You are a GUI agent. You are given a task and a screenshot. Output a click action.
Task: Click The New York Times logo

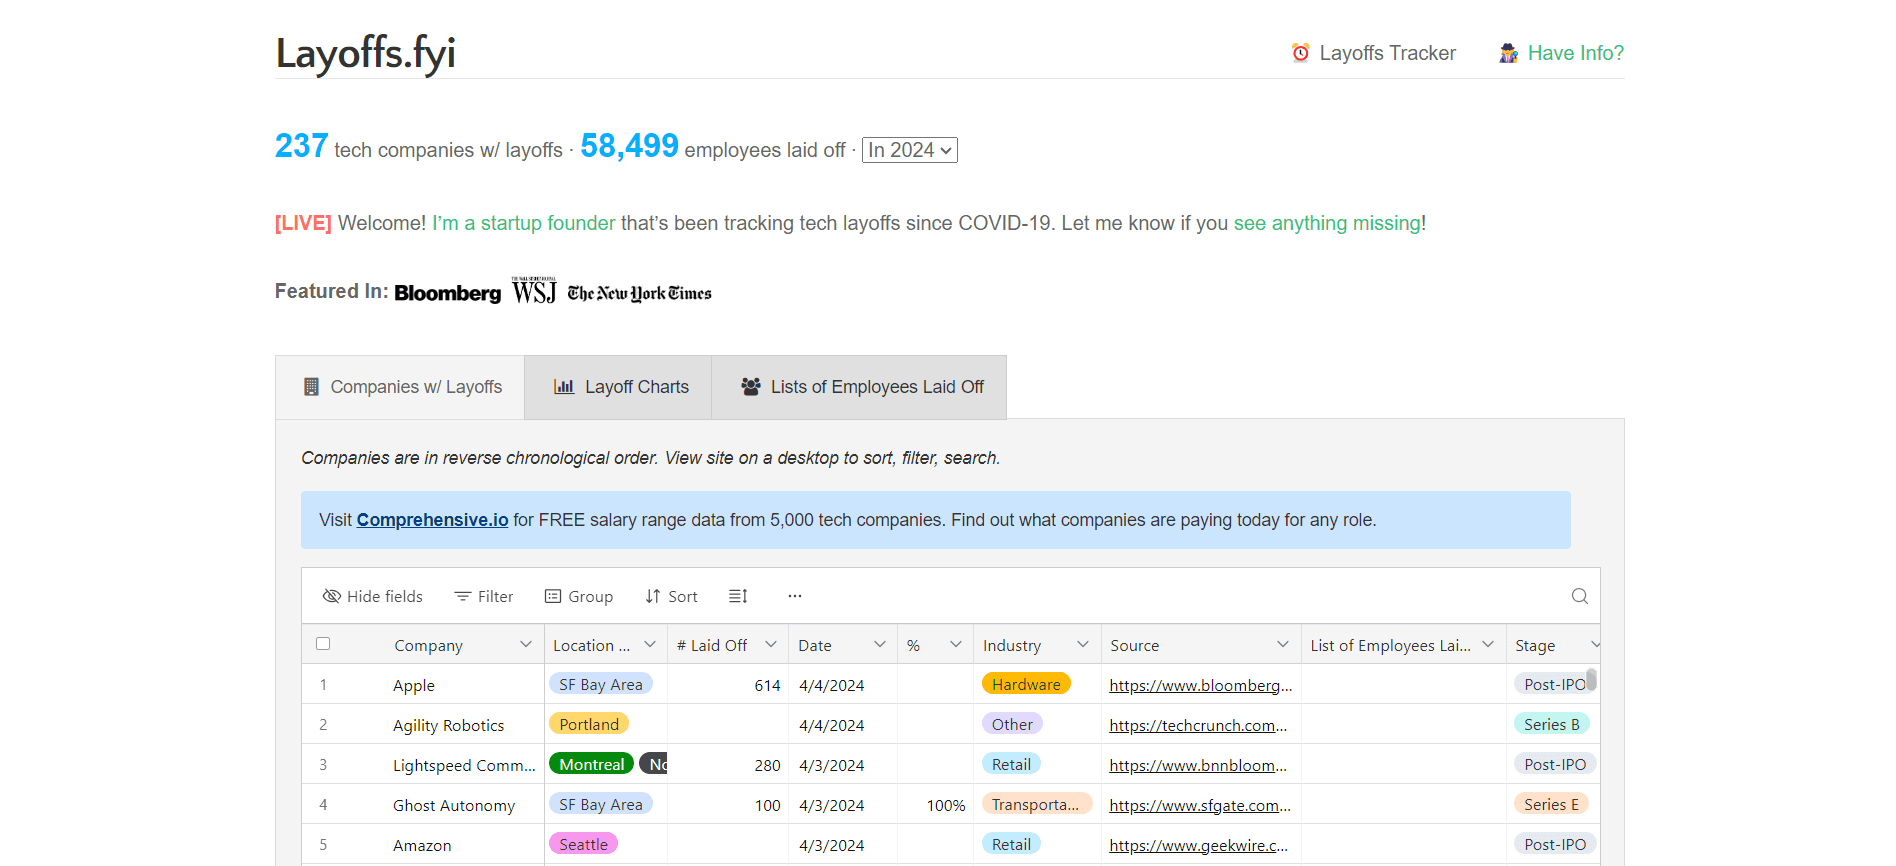(x=639, y=293)
